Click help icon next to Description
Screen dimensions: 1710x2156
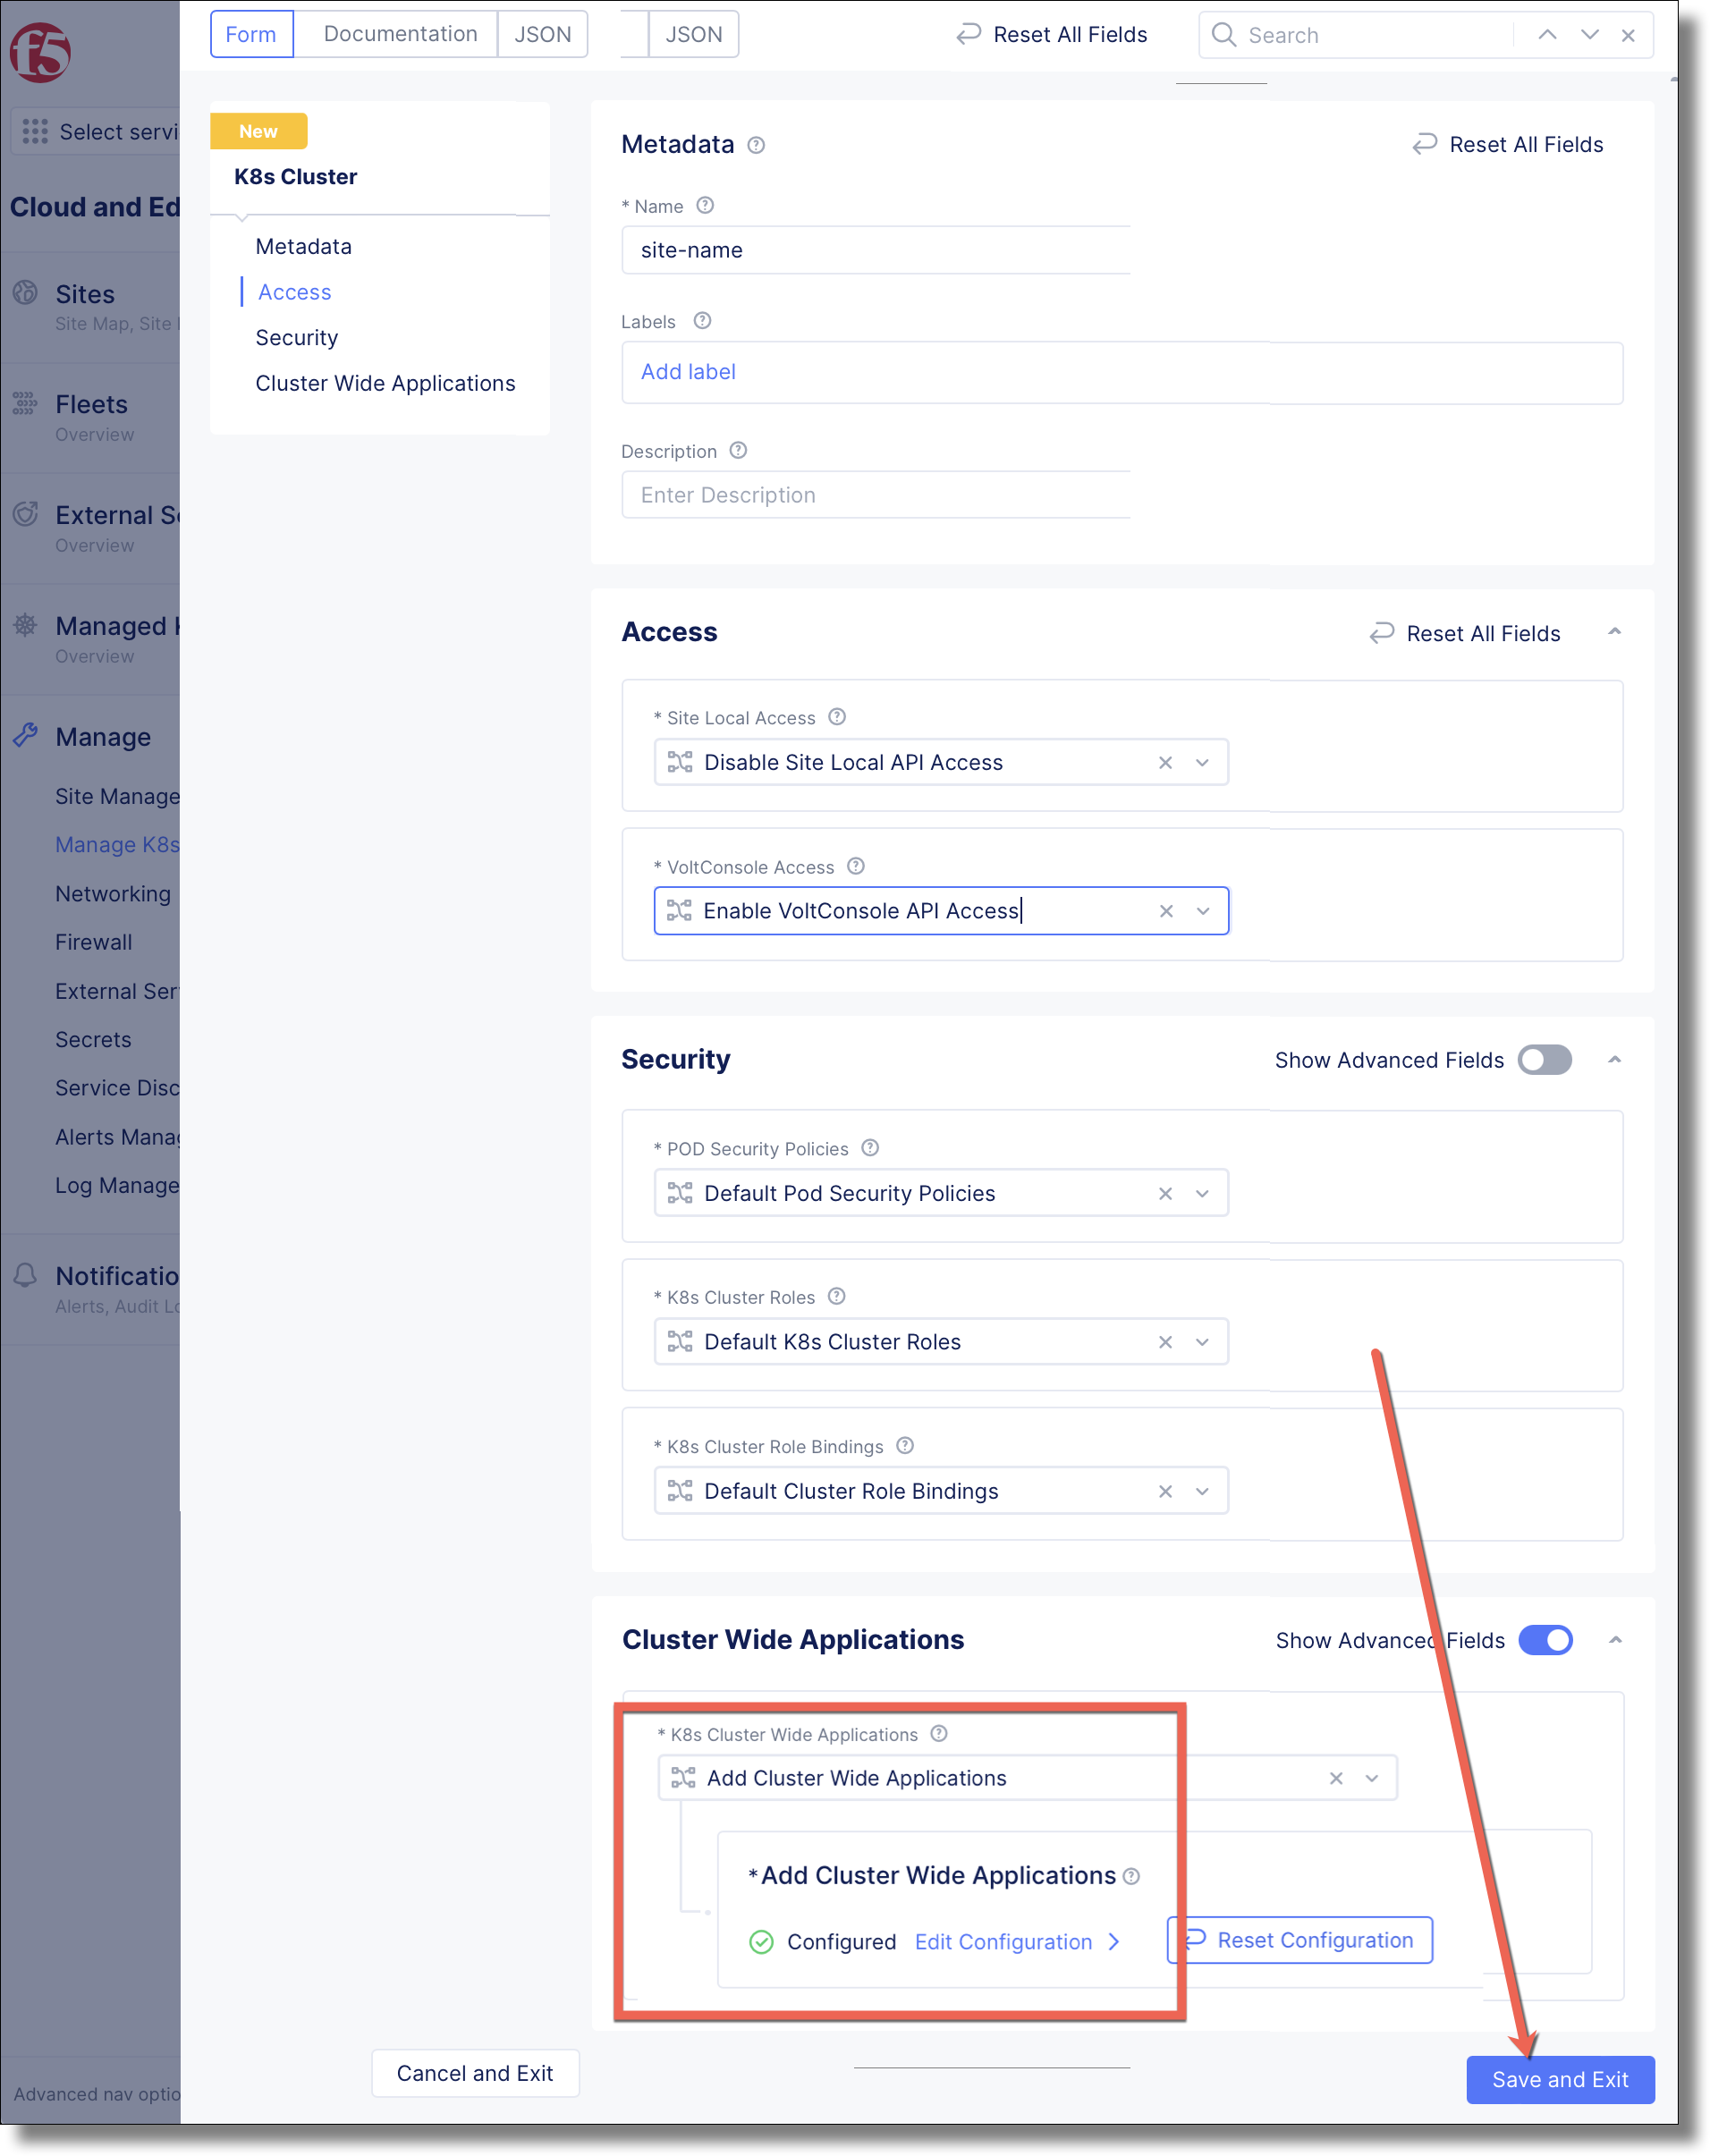click(738, 450)
